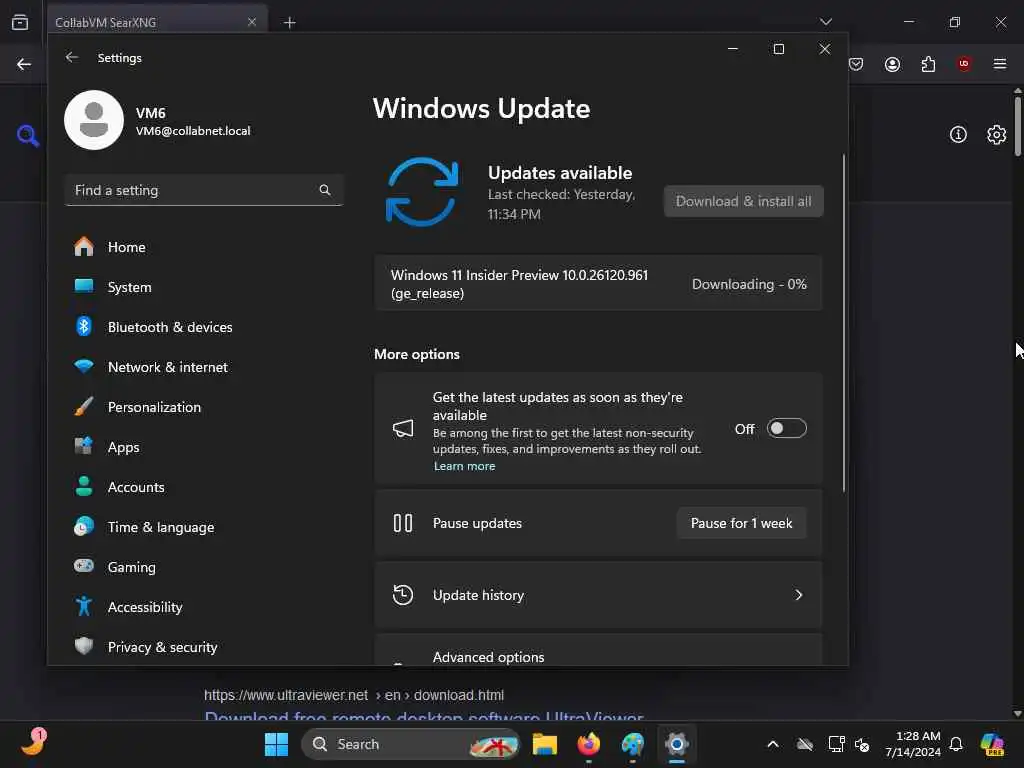Toggle Get the latest updates switch

click(x=786, y=428)
